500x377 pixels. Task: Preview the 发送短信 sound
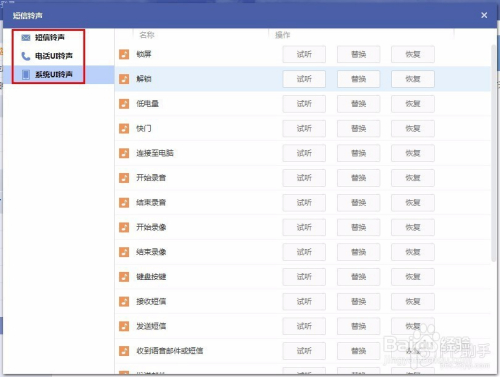pos(304,326)
